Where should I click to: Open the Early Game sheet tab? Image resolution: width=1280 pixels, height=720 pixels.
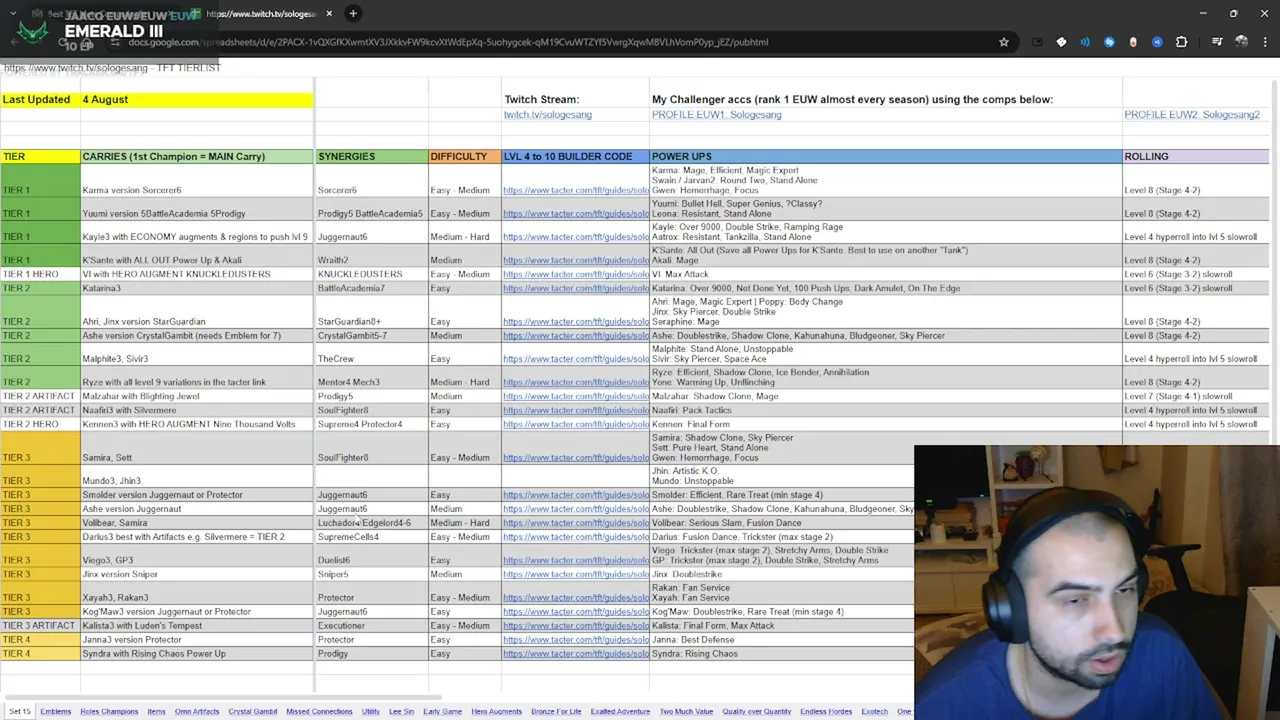click(442, 711)
